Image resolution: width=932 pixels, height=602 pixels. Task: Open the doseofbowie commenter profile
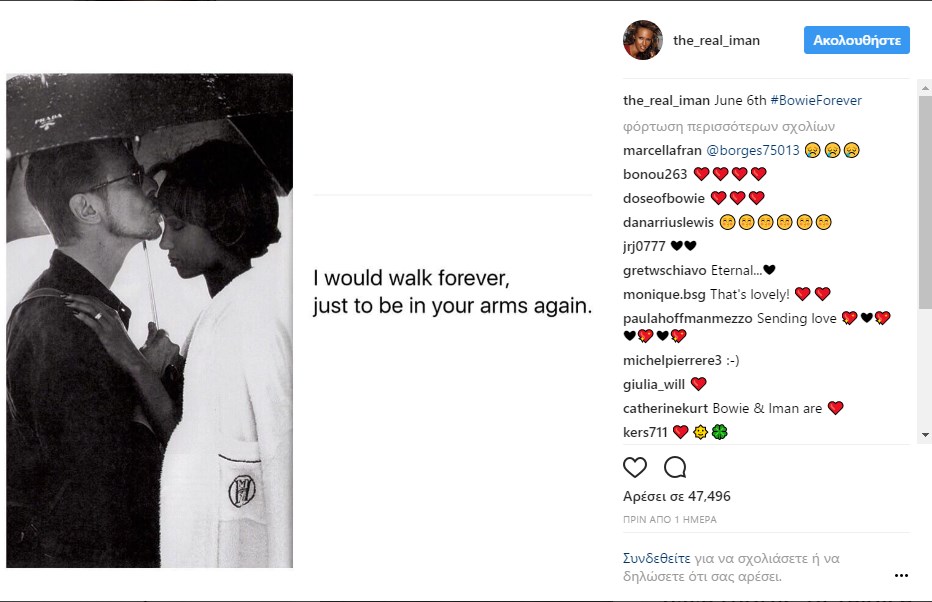point(663,198)
